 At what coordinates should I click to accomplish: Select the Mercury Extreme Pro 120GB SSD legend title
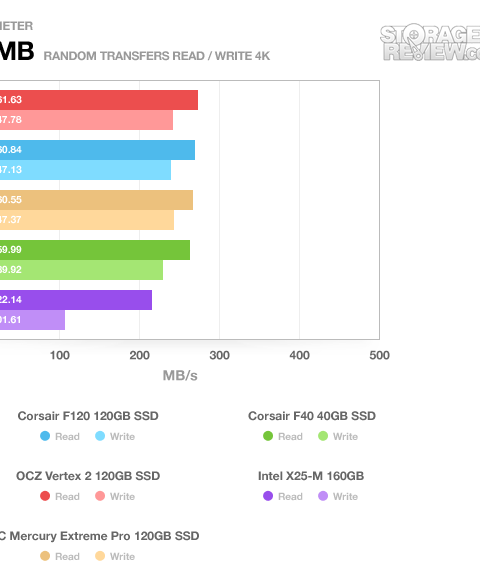tap(99, 536)
